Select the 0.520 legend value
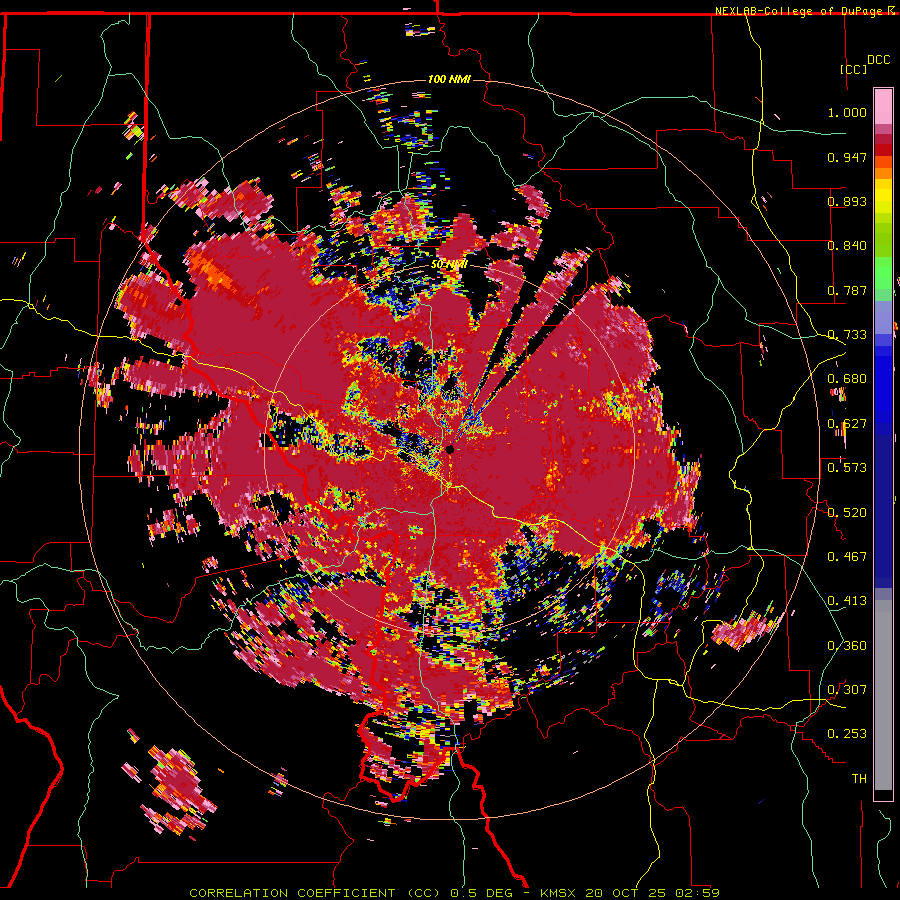This screenshot has width=900, height=900. [847, 512]
